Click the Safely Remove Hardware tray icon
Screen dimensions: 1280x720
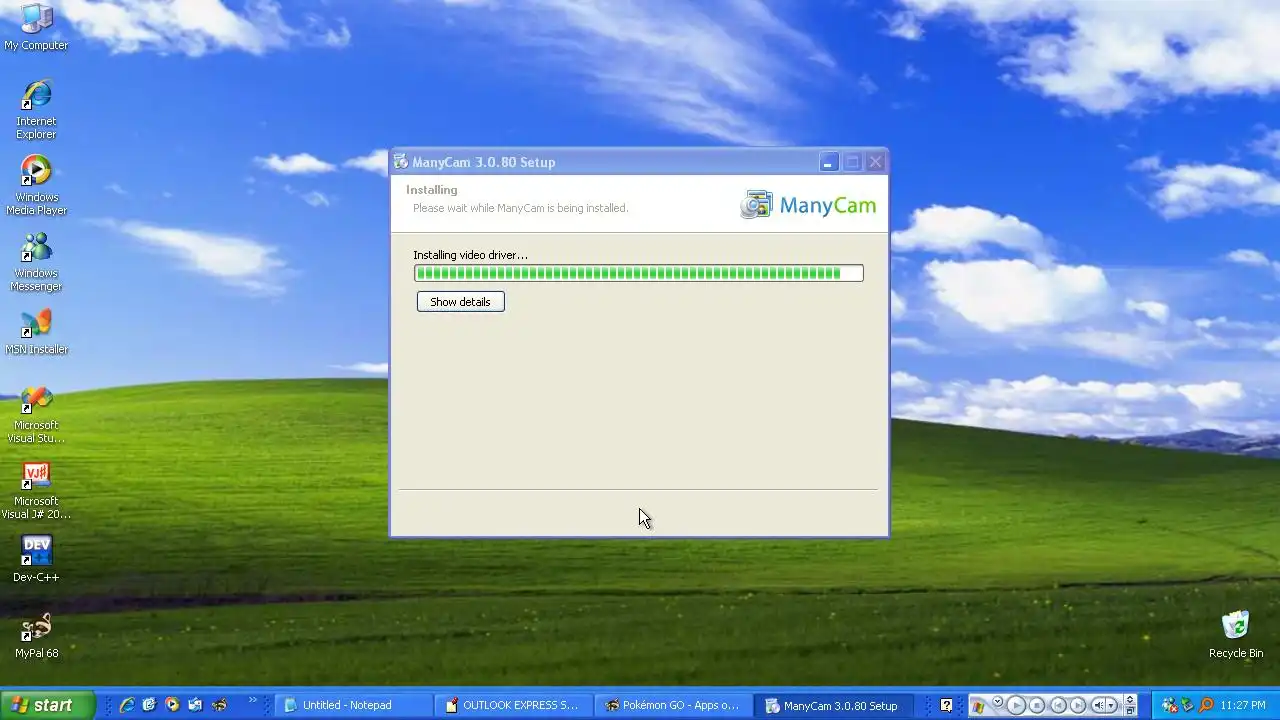[1187, 705]
